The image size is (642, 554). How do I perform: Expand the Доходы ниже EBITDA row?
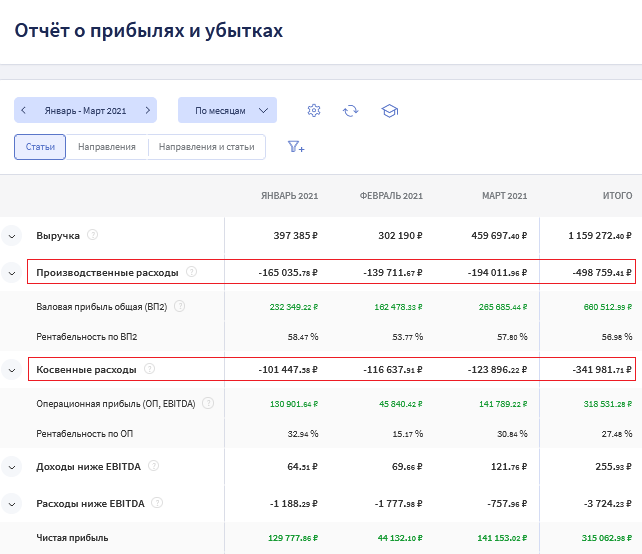(x=12, y=466)
